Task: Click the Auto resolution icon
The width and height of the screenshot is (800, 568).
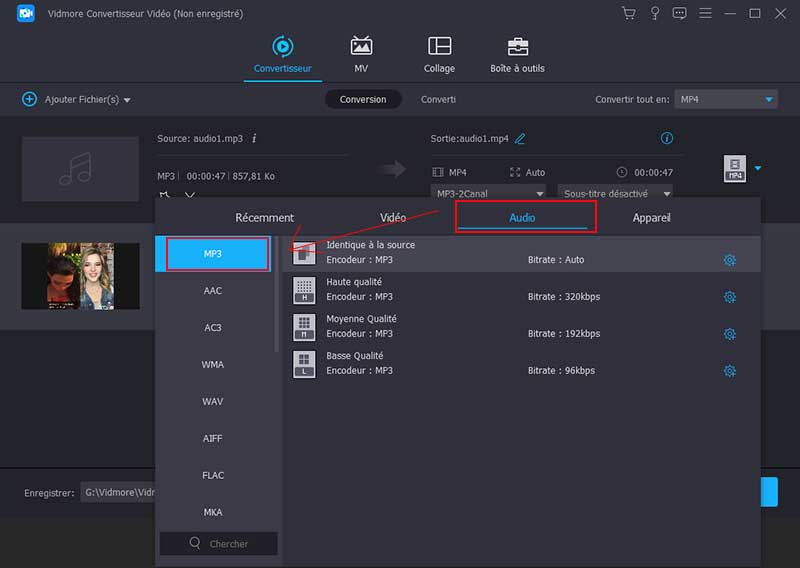Action: [515, 172]
